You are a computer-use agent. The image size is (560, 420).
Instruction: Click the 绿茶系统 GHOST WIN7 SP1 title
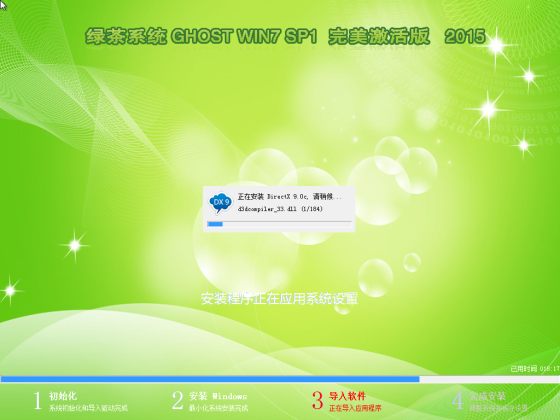(x=201, y=36)
